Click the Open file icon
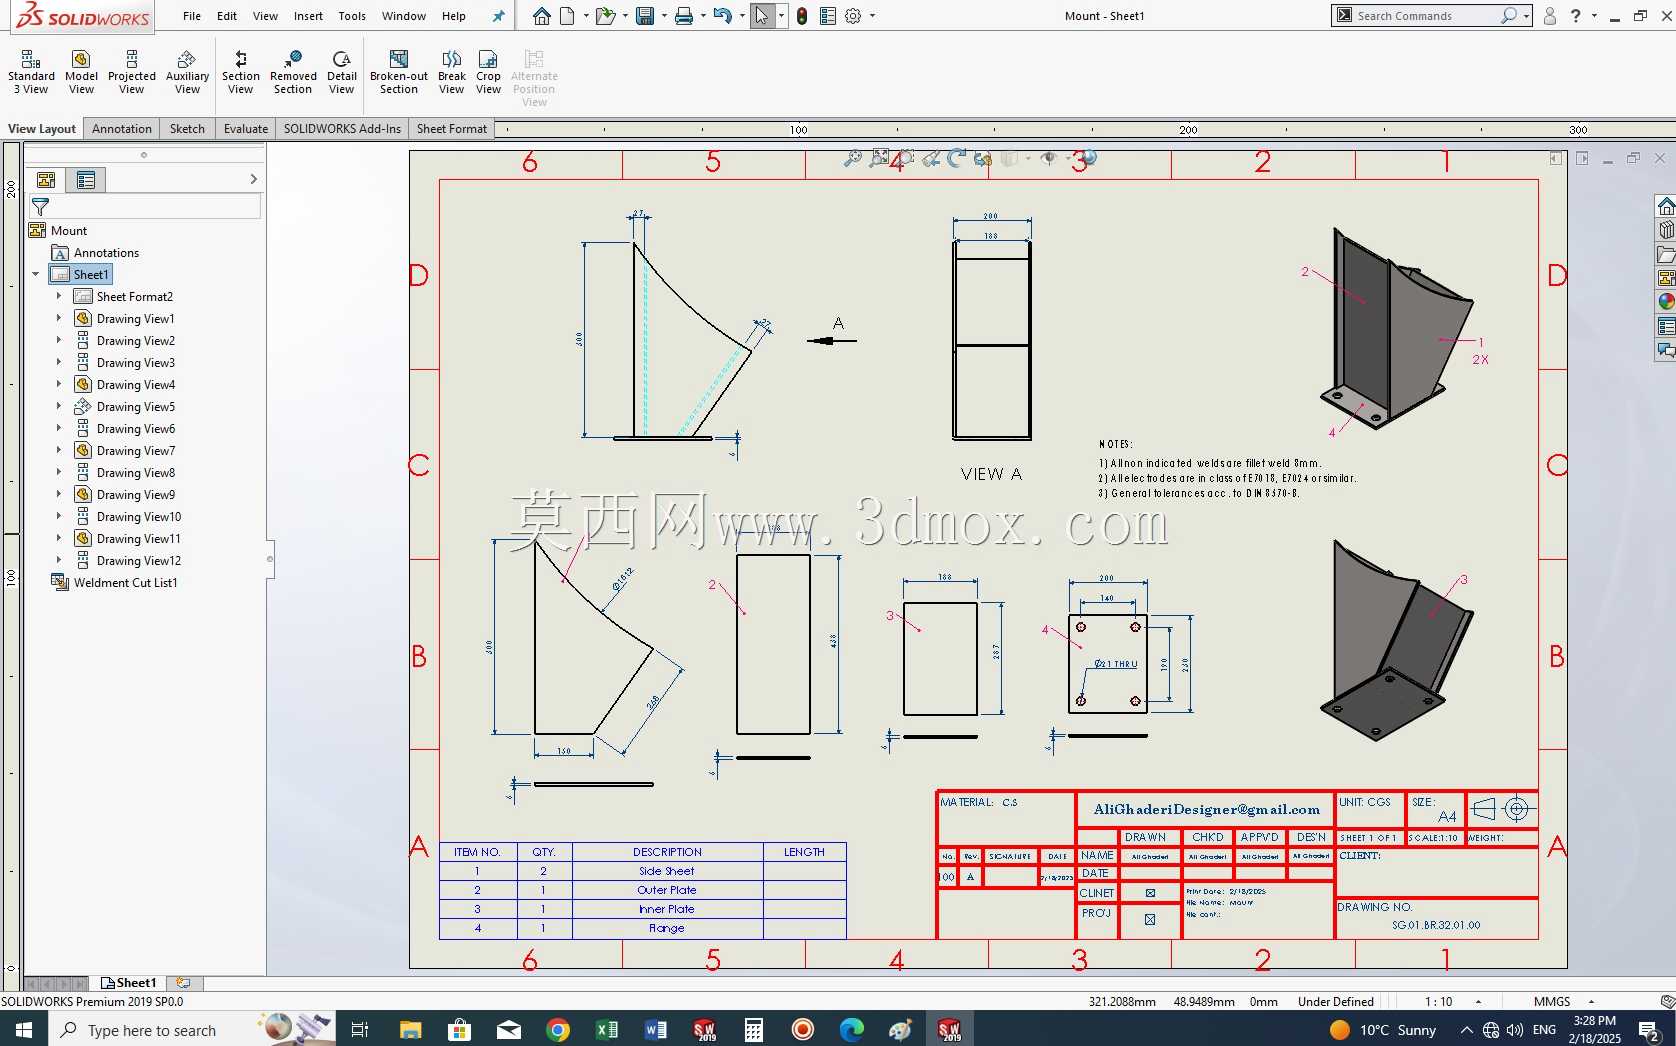The width and height of the screenshot is (1676, 1046). pyautogui.click(x=604, y=16)
